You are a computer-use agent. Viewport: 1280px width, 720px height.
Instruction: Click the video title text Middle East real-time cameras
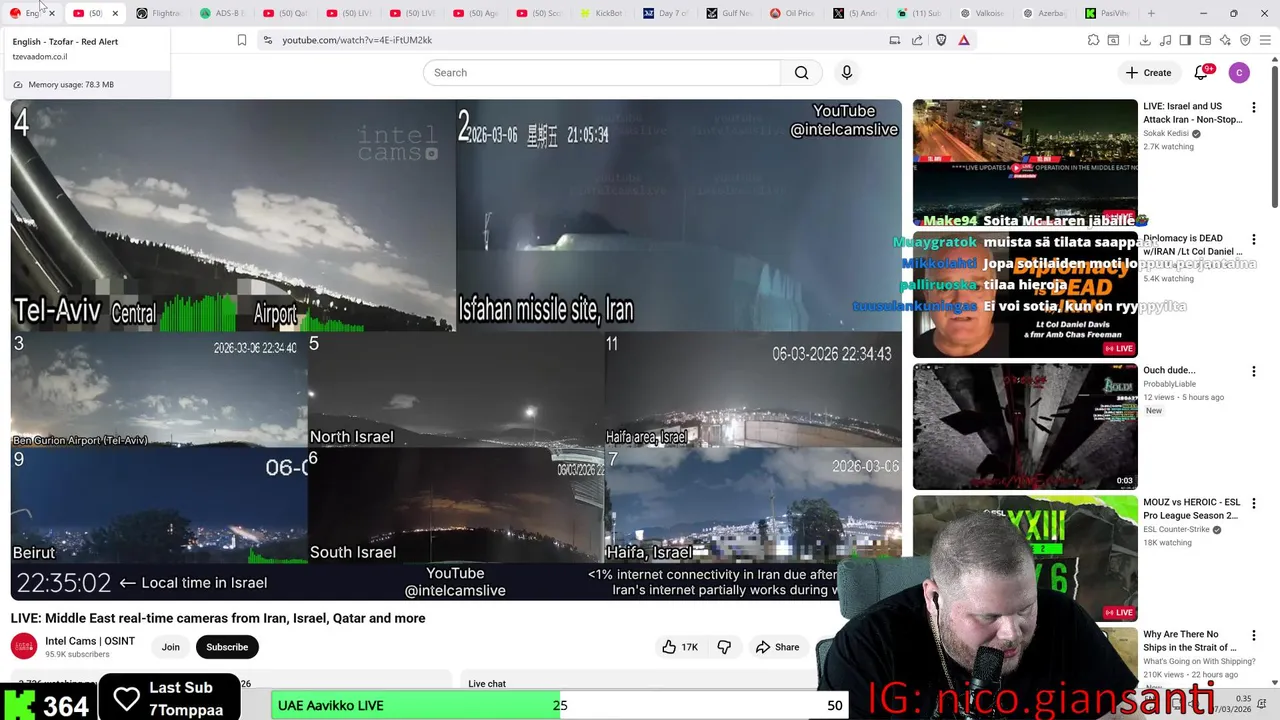(x=218, y=618)
